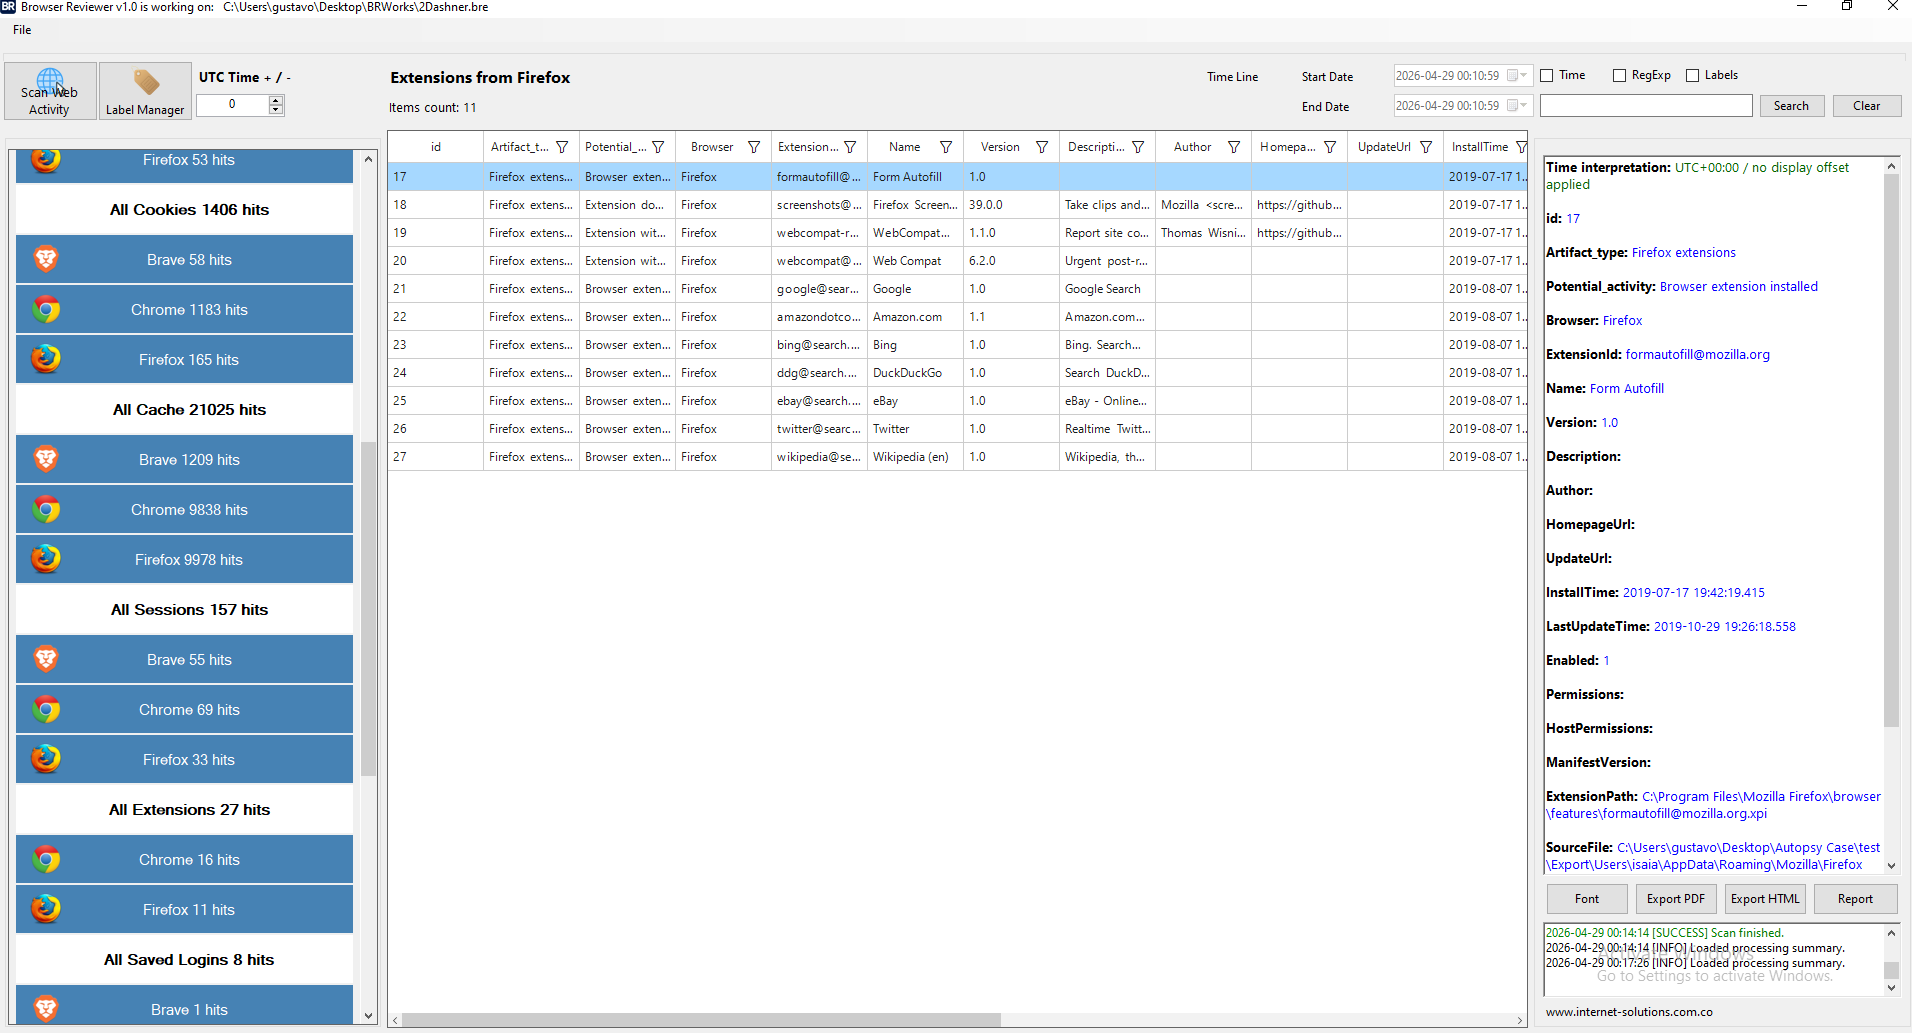
Task: Choose the Chrome icon beside 69 hits
Action: 46,709
